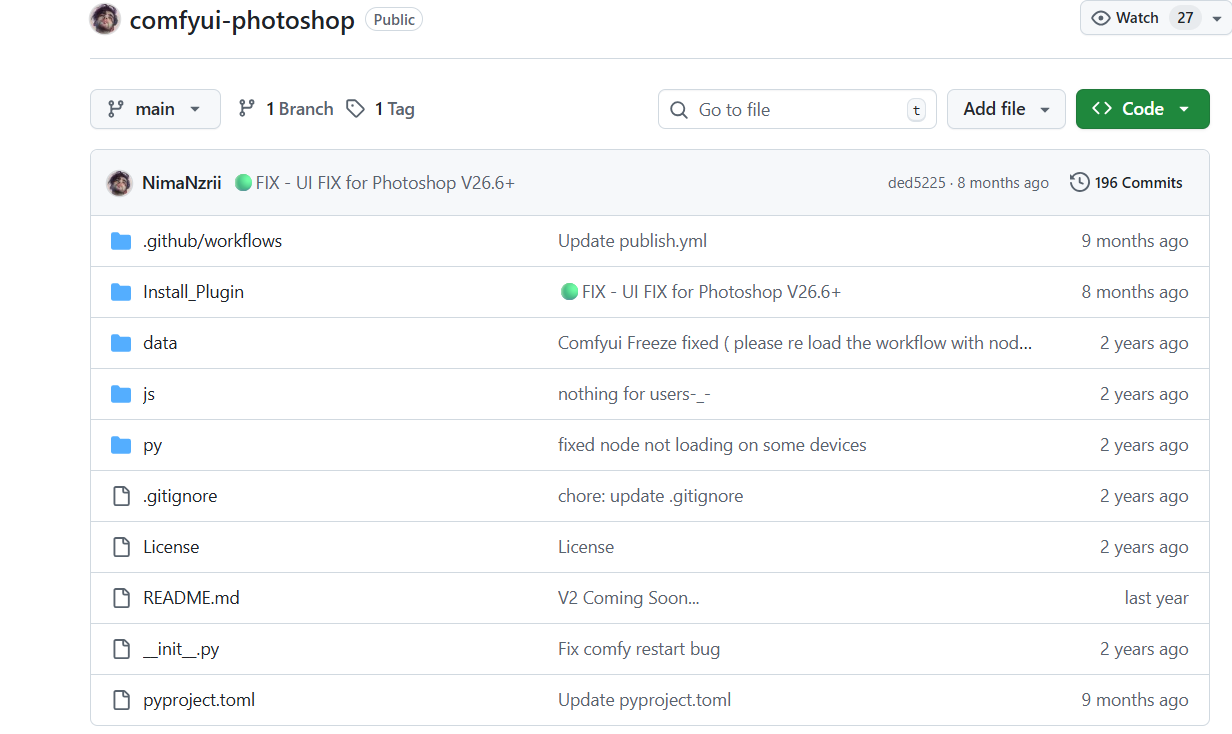Click the file icon next to License
This screenshot has width=1232, height=734.
(121, 547)
